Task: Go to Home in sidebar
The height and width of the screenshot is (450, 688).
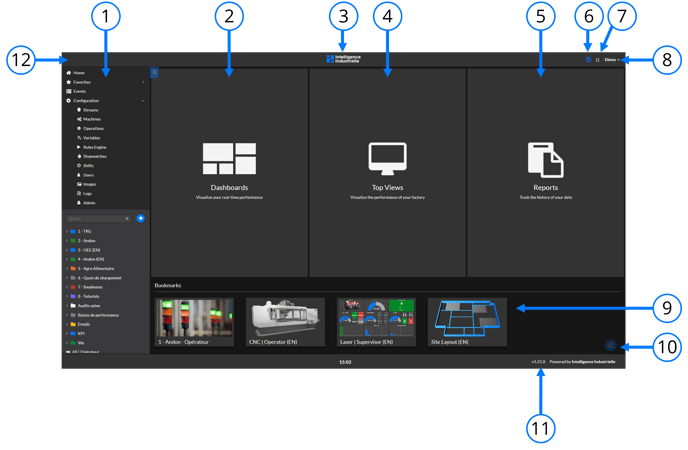Action: pyautogui.click(x=78, y=73)
